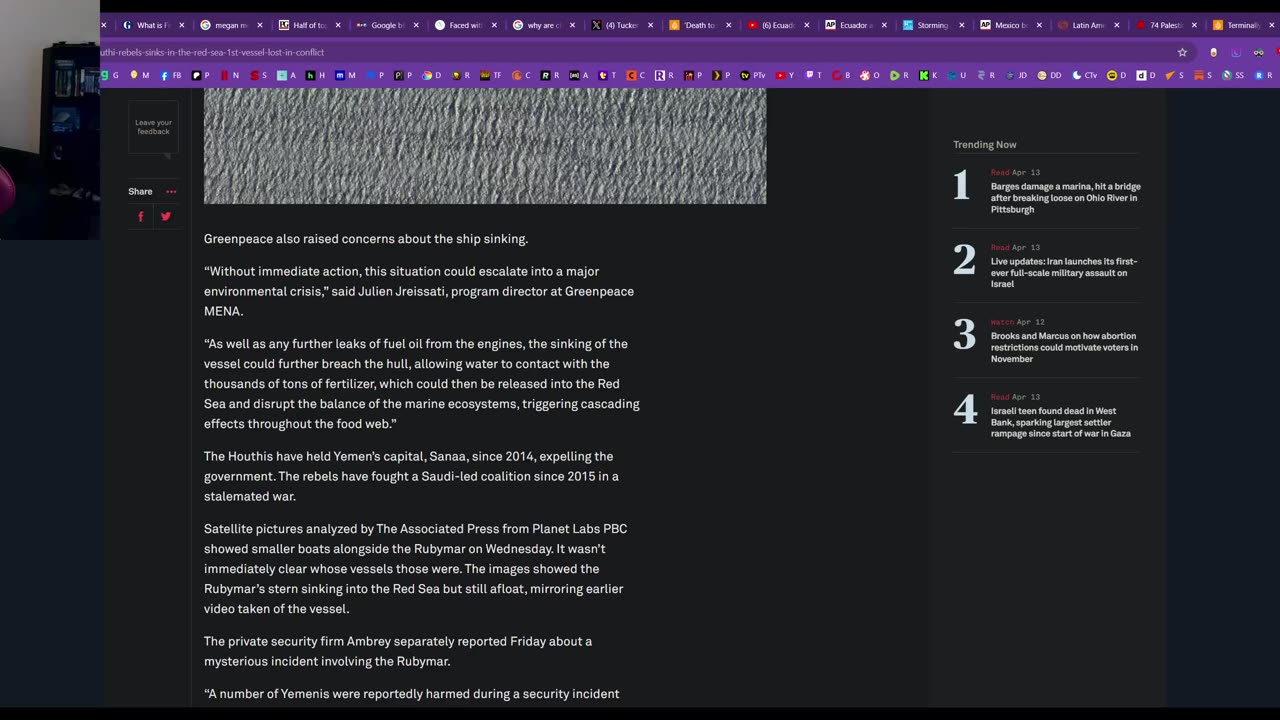The width and height of the screenshot is (1280, 720).
Task: Click the paragraph starting 'The private security firm'
Action: click(398, 651)
